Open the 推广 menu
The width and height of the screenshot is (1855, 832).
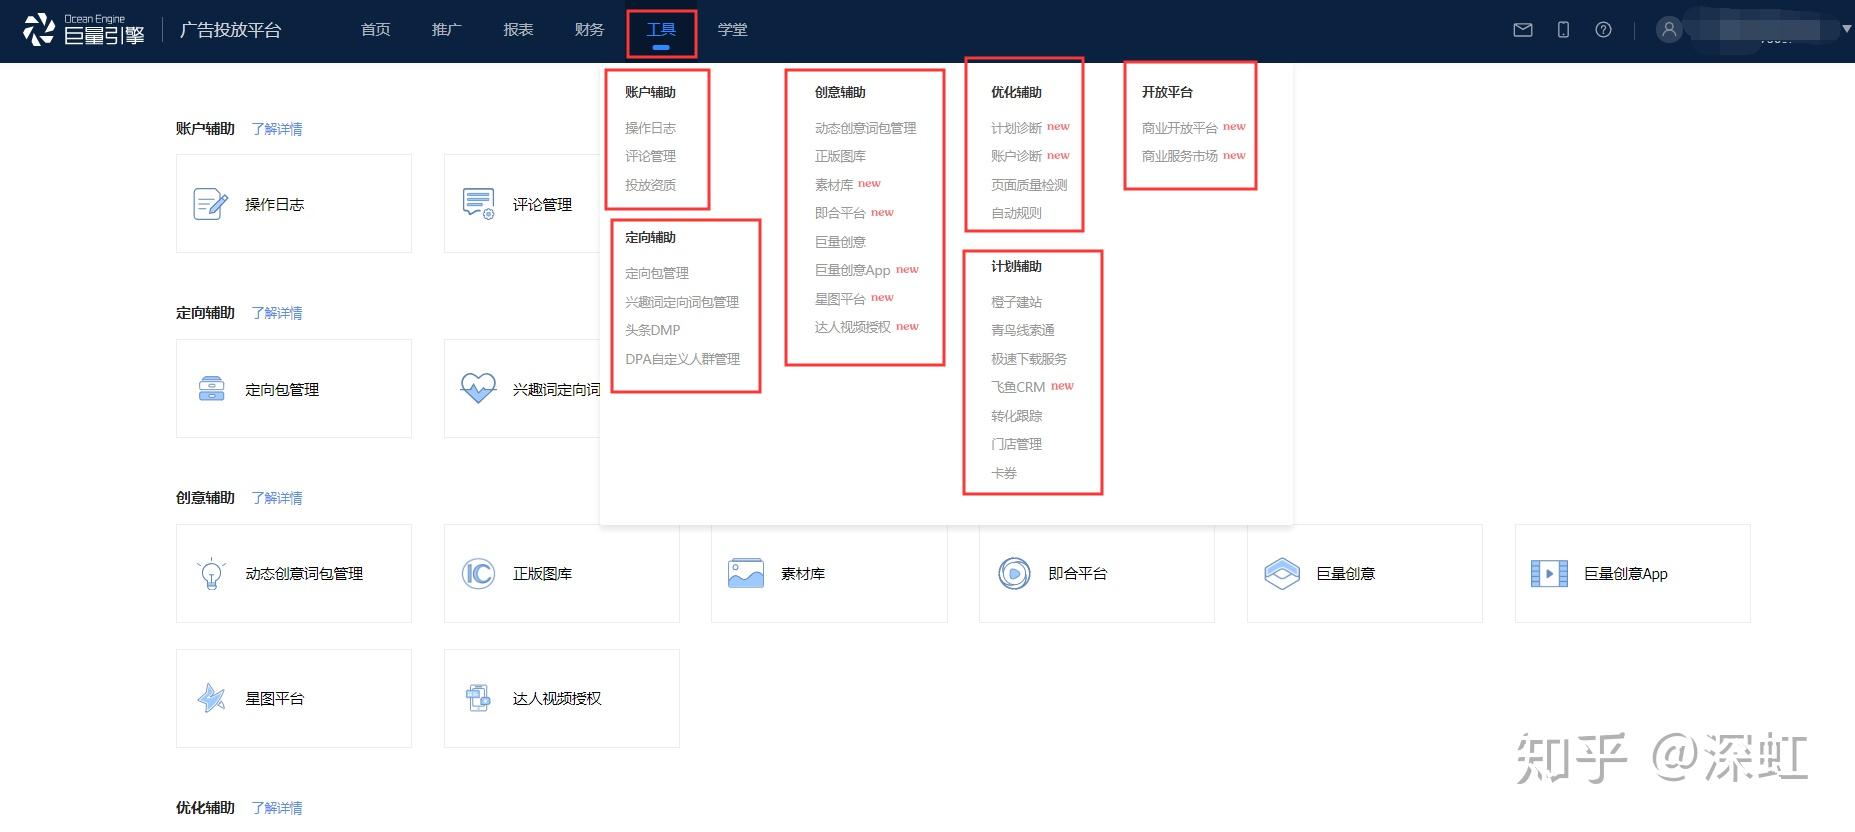tap(447, 30)
